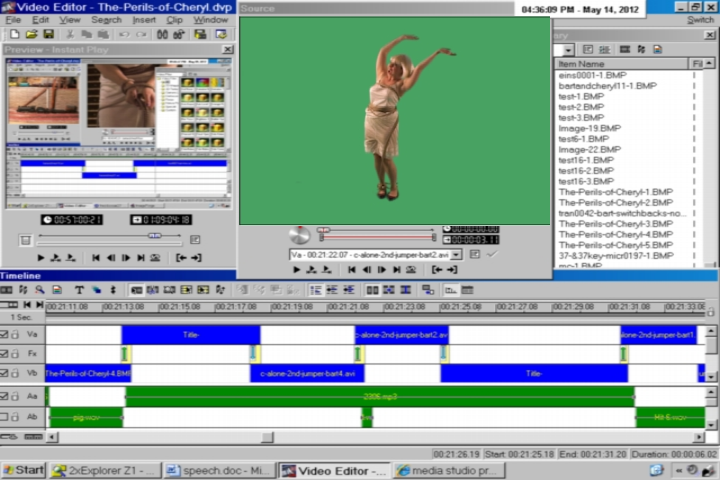Click the Save project floppy icon

[x=48, y=34]
